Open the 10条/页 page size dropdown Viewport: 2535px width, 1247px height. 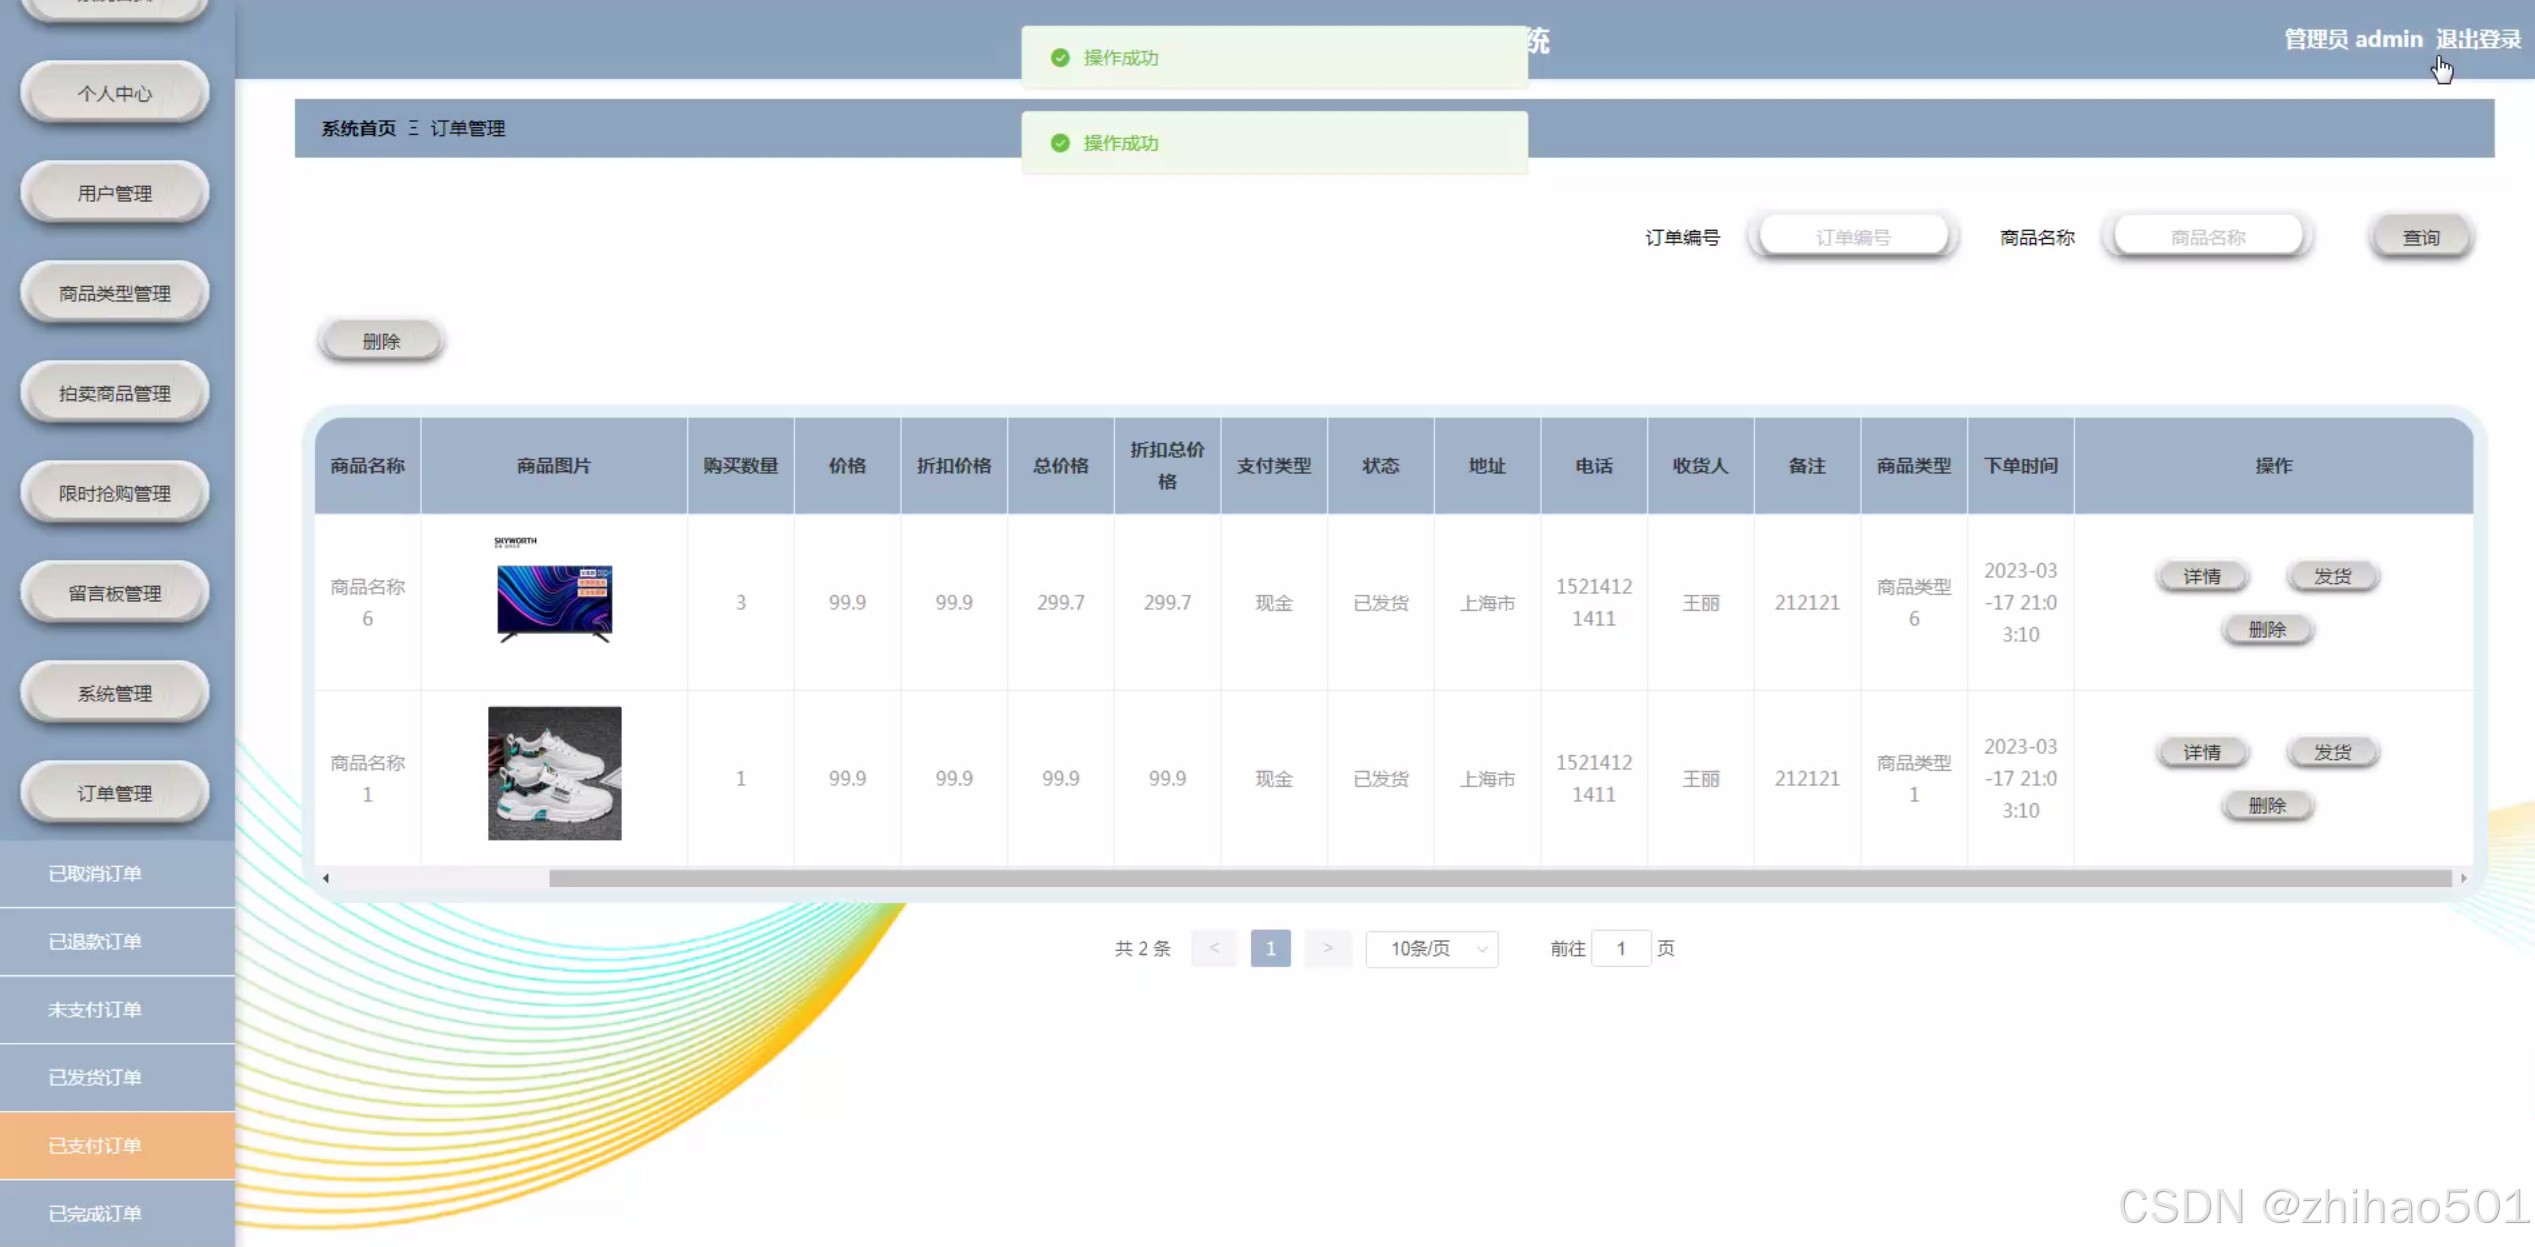coord(1431,948)
